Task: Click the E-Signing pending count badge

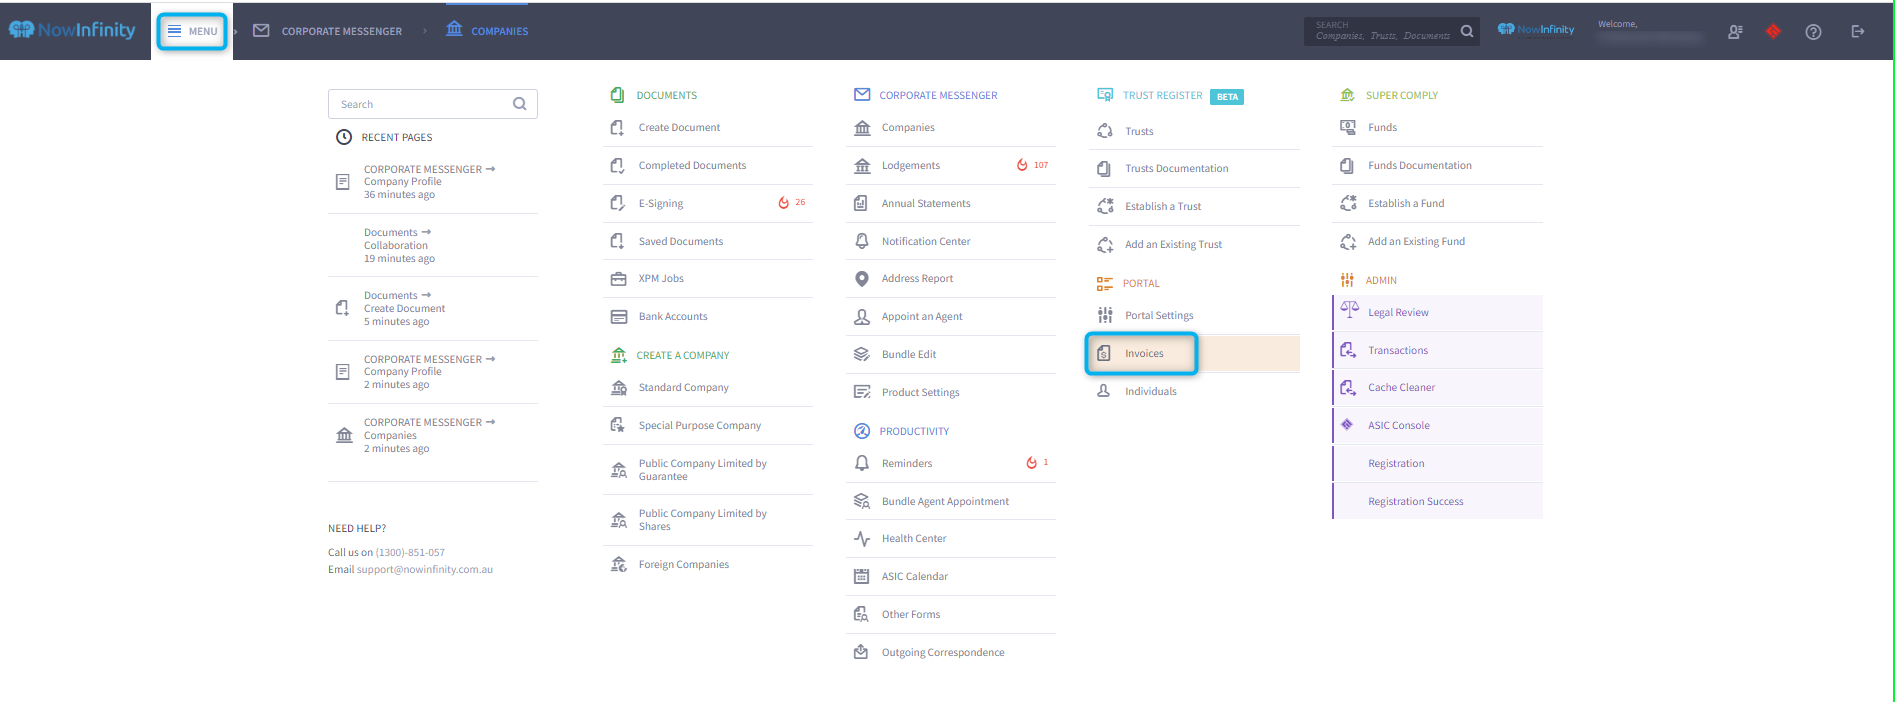Action: 792,203
